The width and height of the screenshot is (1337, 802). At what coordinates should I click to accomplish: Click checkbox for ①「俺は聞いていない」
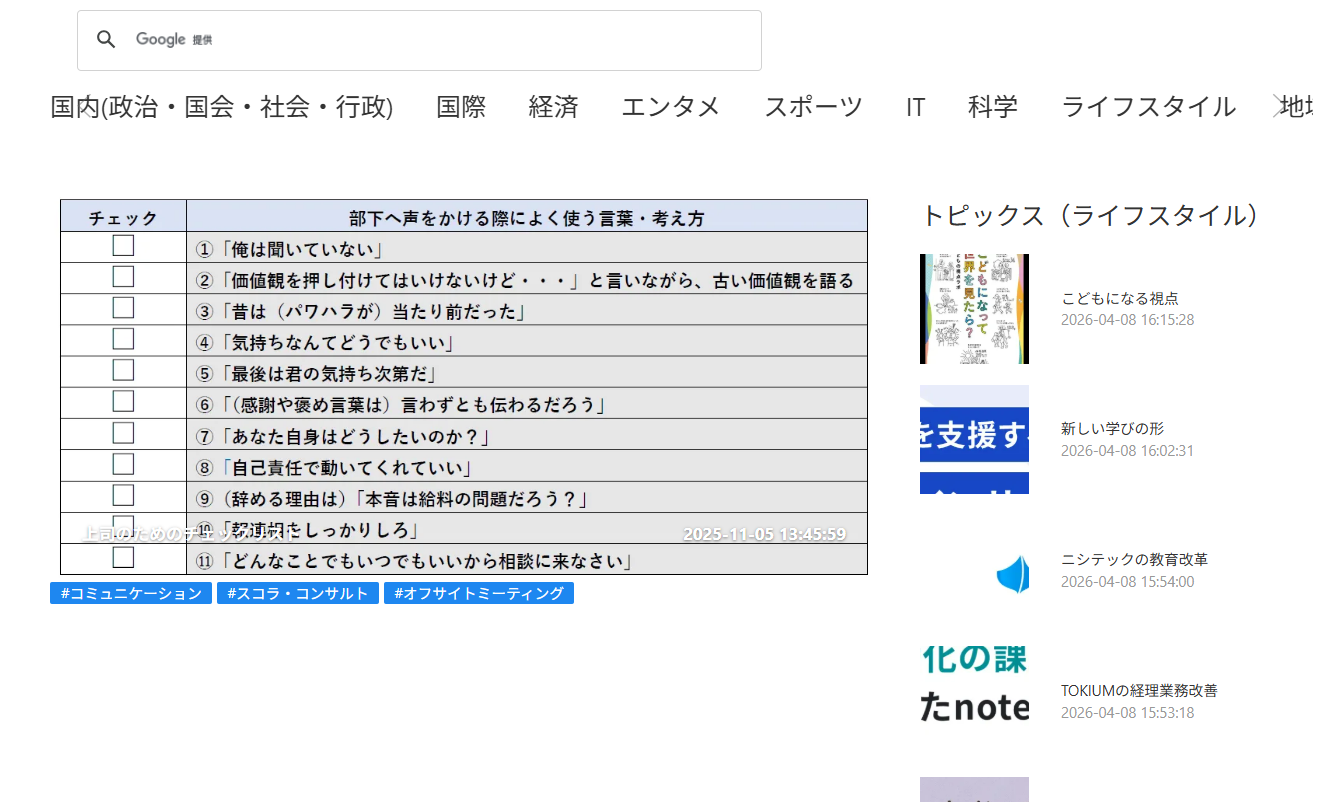tap(123, 246)
